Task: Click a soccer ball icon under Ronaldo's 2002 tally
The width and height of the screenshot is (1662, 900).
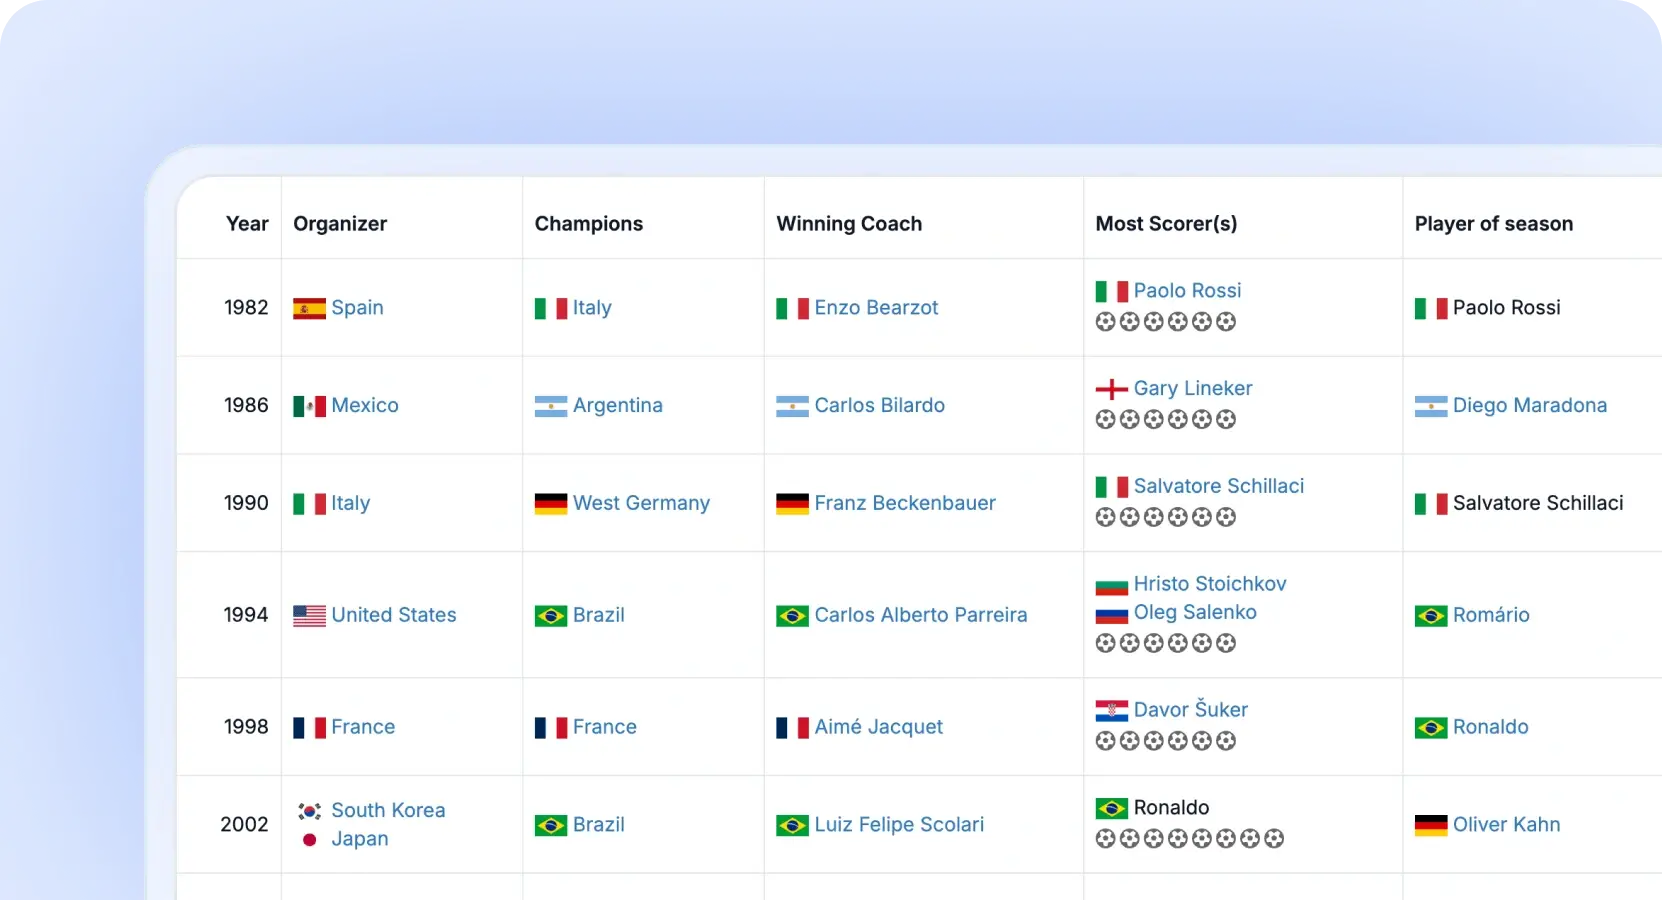Action: pos(1106,840)
